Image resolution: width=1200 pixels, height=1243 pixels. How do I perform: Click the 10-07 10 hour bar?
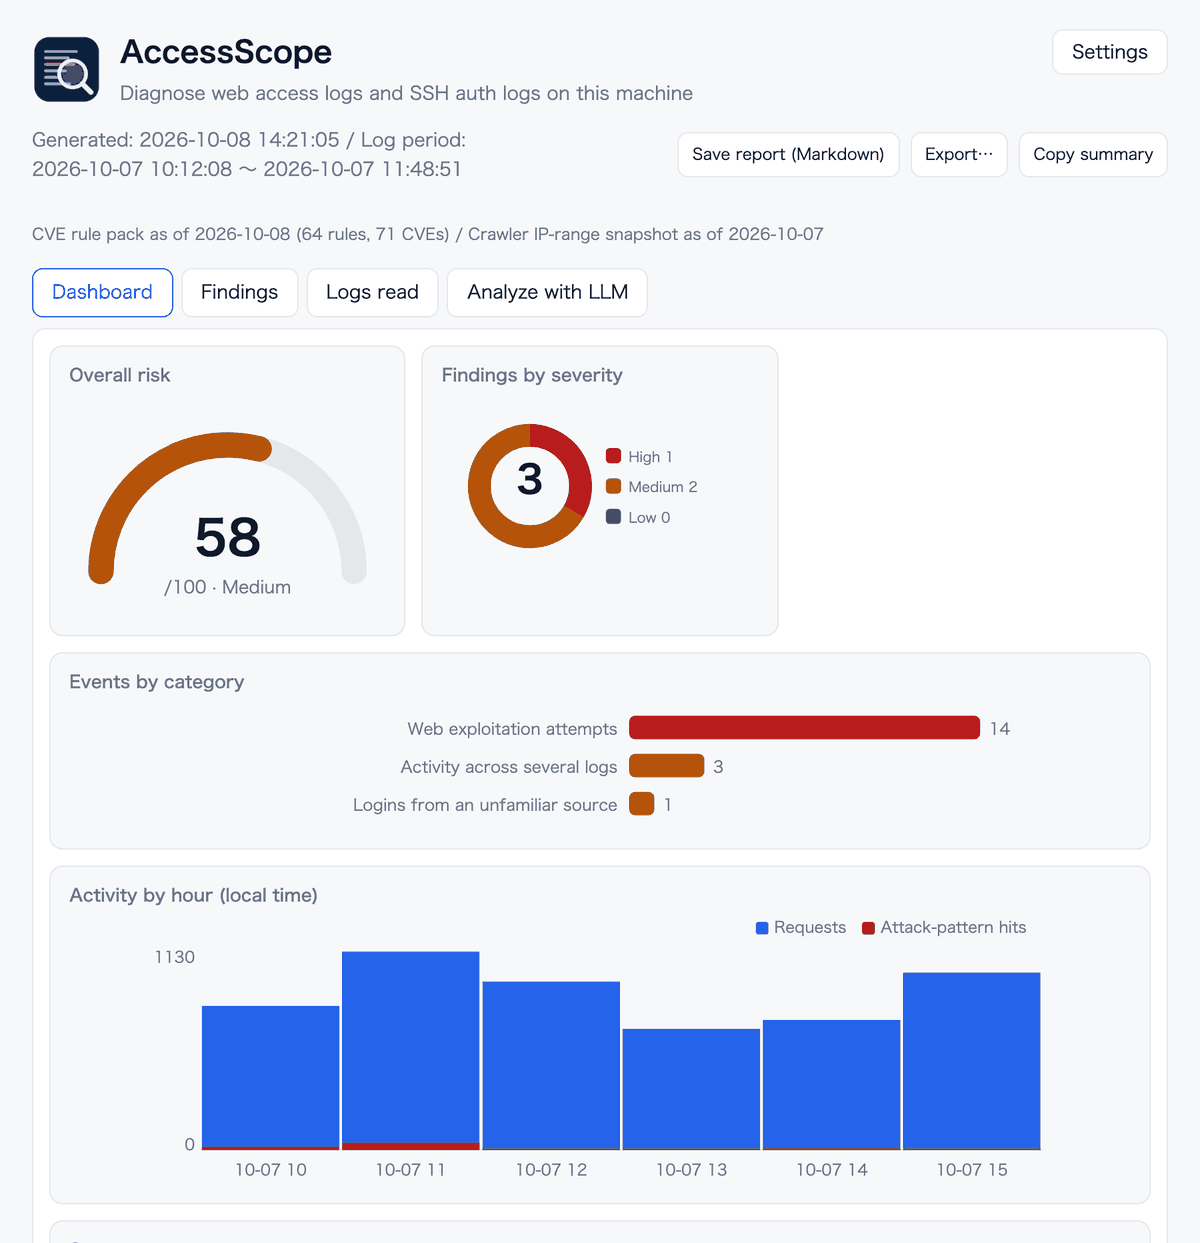coord(270,1078)
